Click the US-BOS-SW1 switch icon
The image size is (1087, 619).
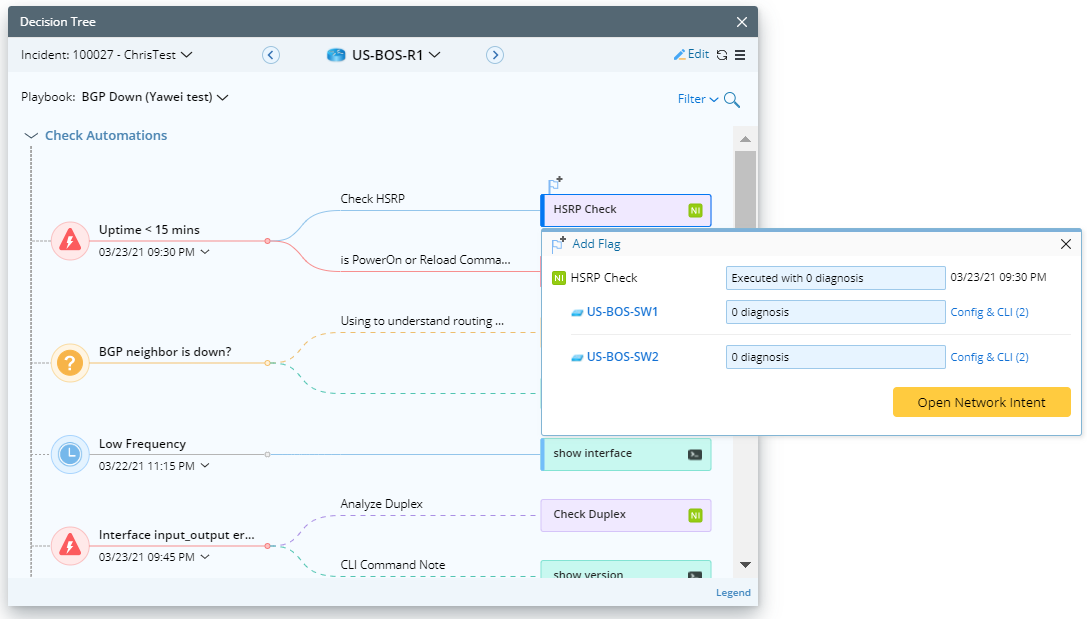coord(577,313)
